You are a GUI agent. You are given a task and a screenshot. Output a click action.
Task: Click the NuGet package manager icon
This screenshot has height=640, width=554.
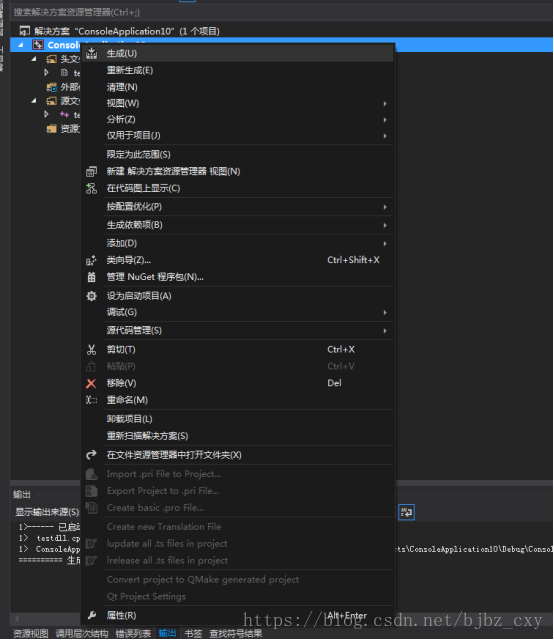click(91, 277)
